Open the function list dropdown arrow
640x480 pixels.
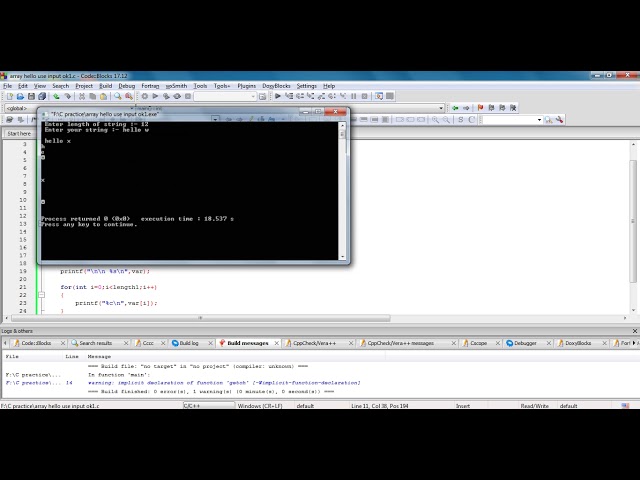coord(441,108)
